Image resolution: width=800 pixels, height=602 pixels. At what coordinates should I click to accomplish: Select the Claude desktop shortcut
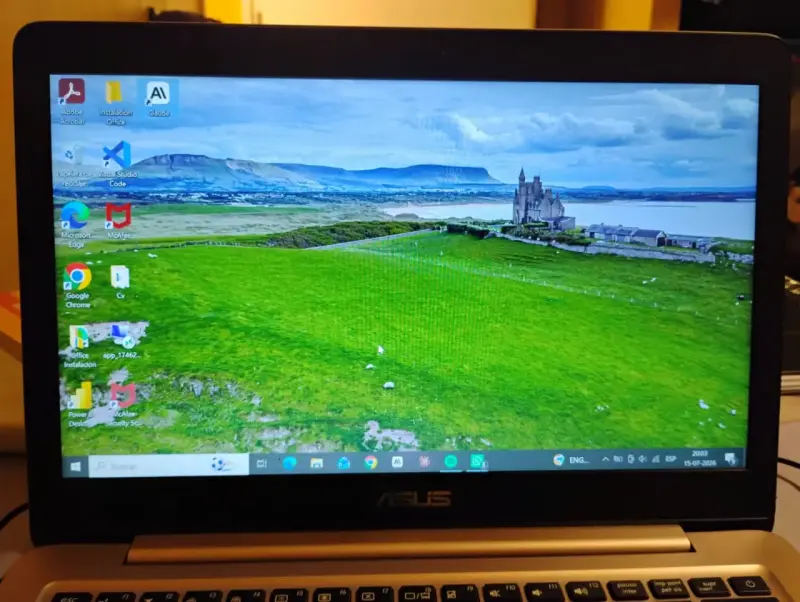158,99
